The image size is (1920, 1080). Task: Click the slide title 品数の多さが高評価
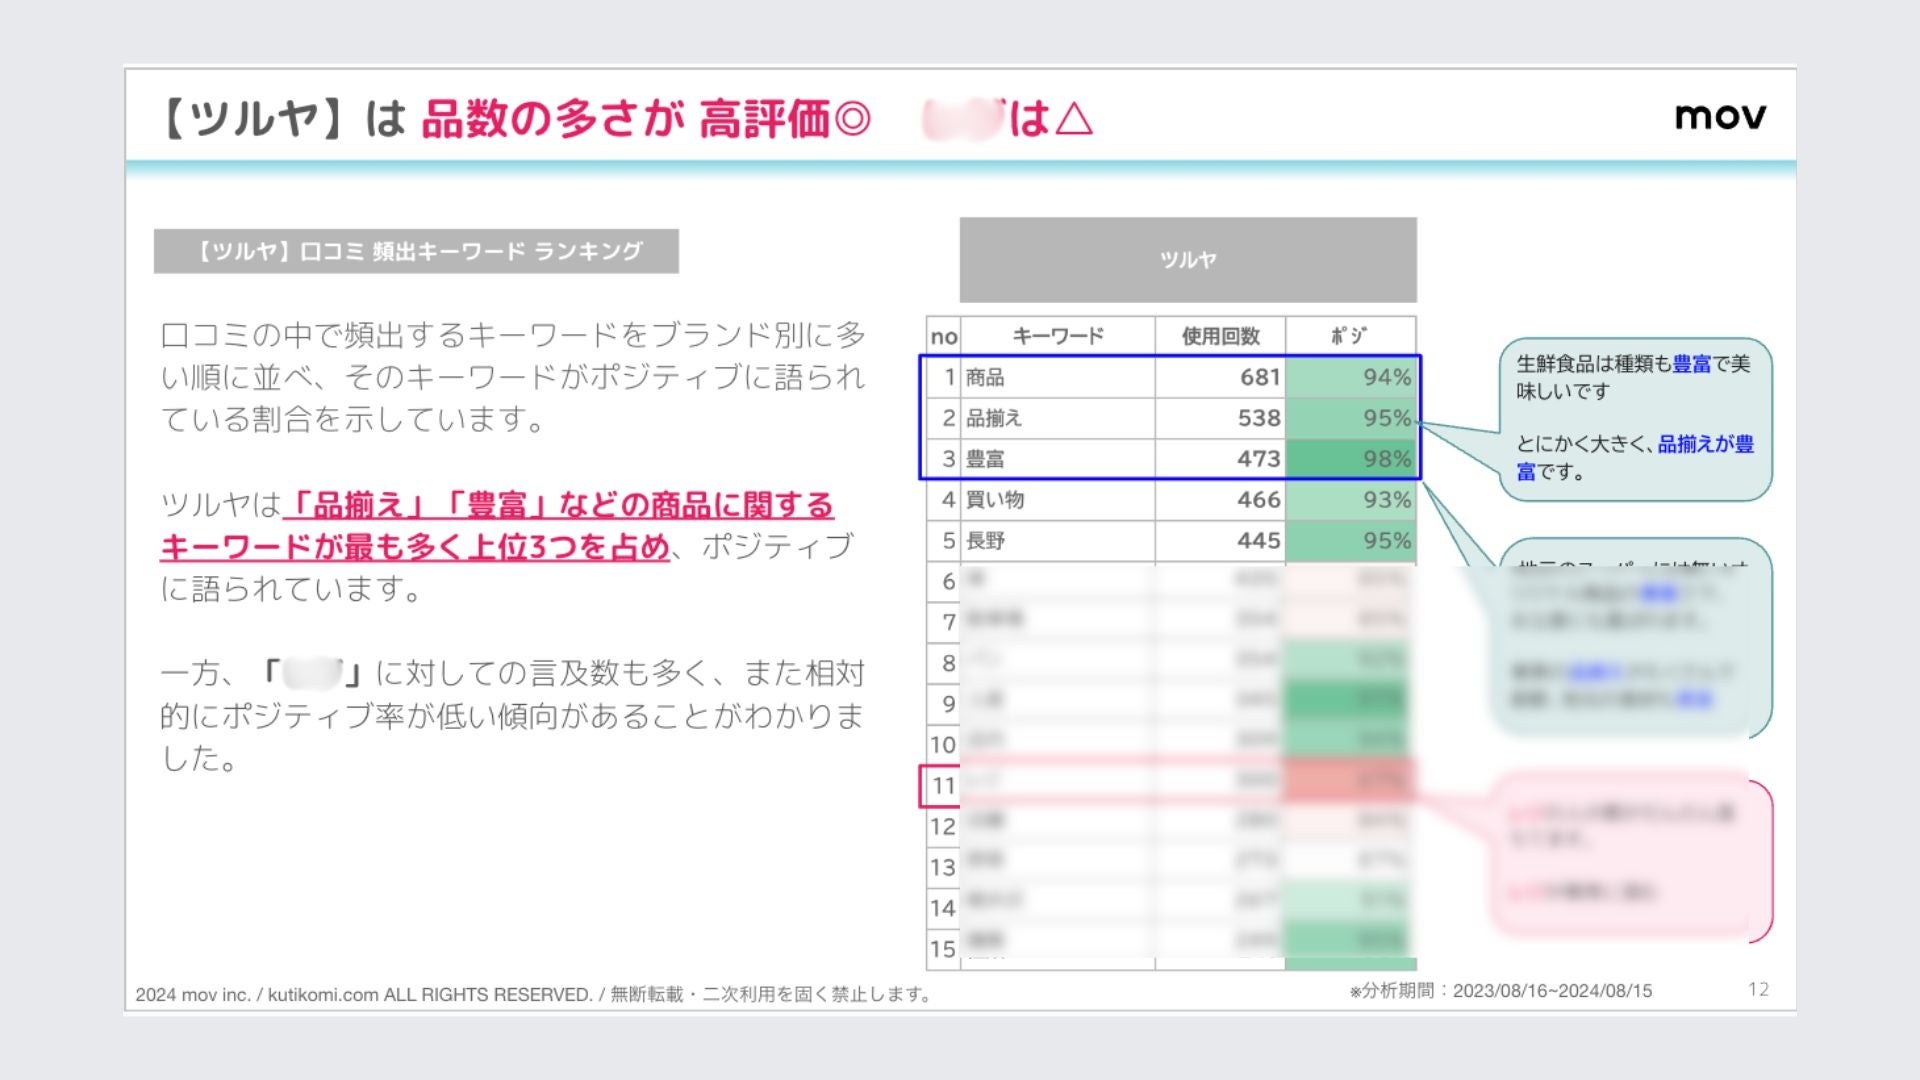click(x=645, y=118)
